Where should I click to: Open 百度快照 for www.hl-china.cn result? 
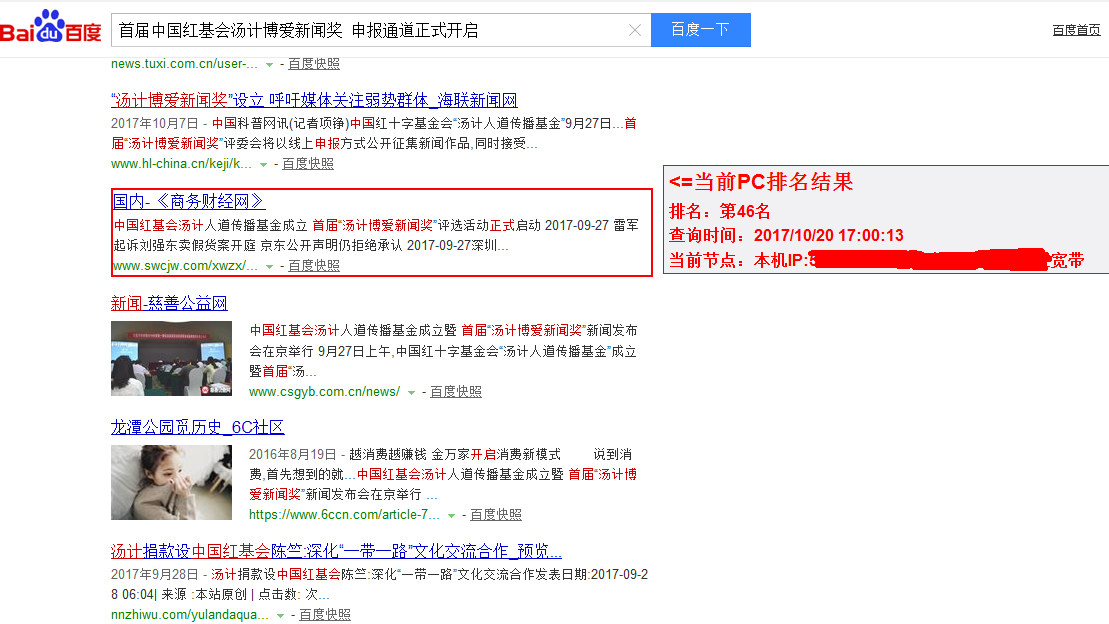point(308,163)
